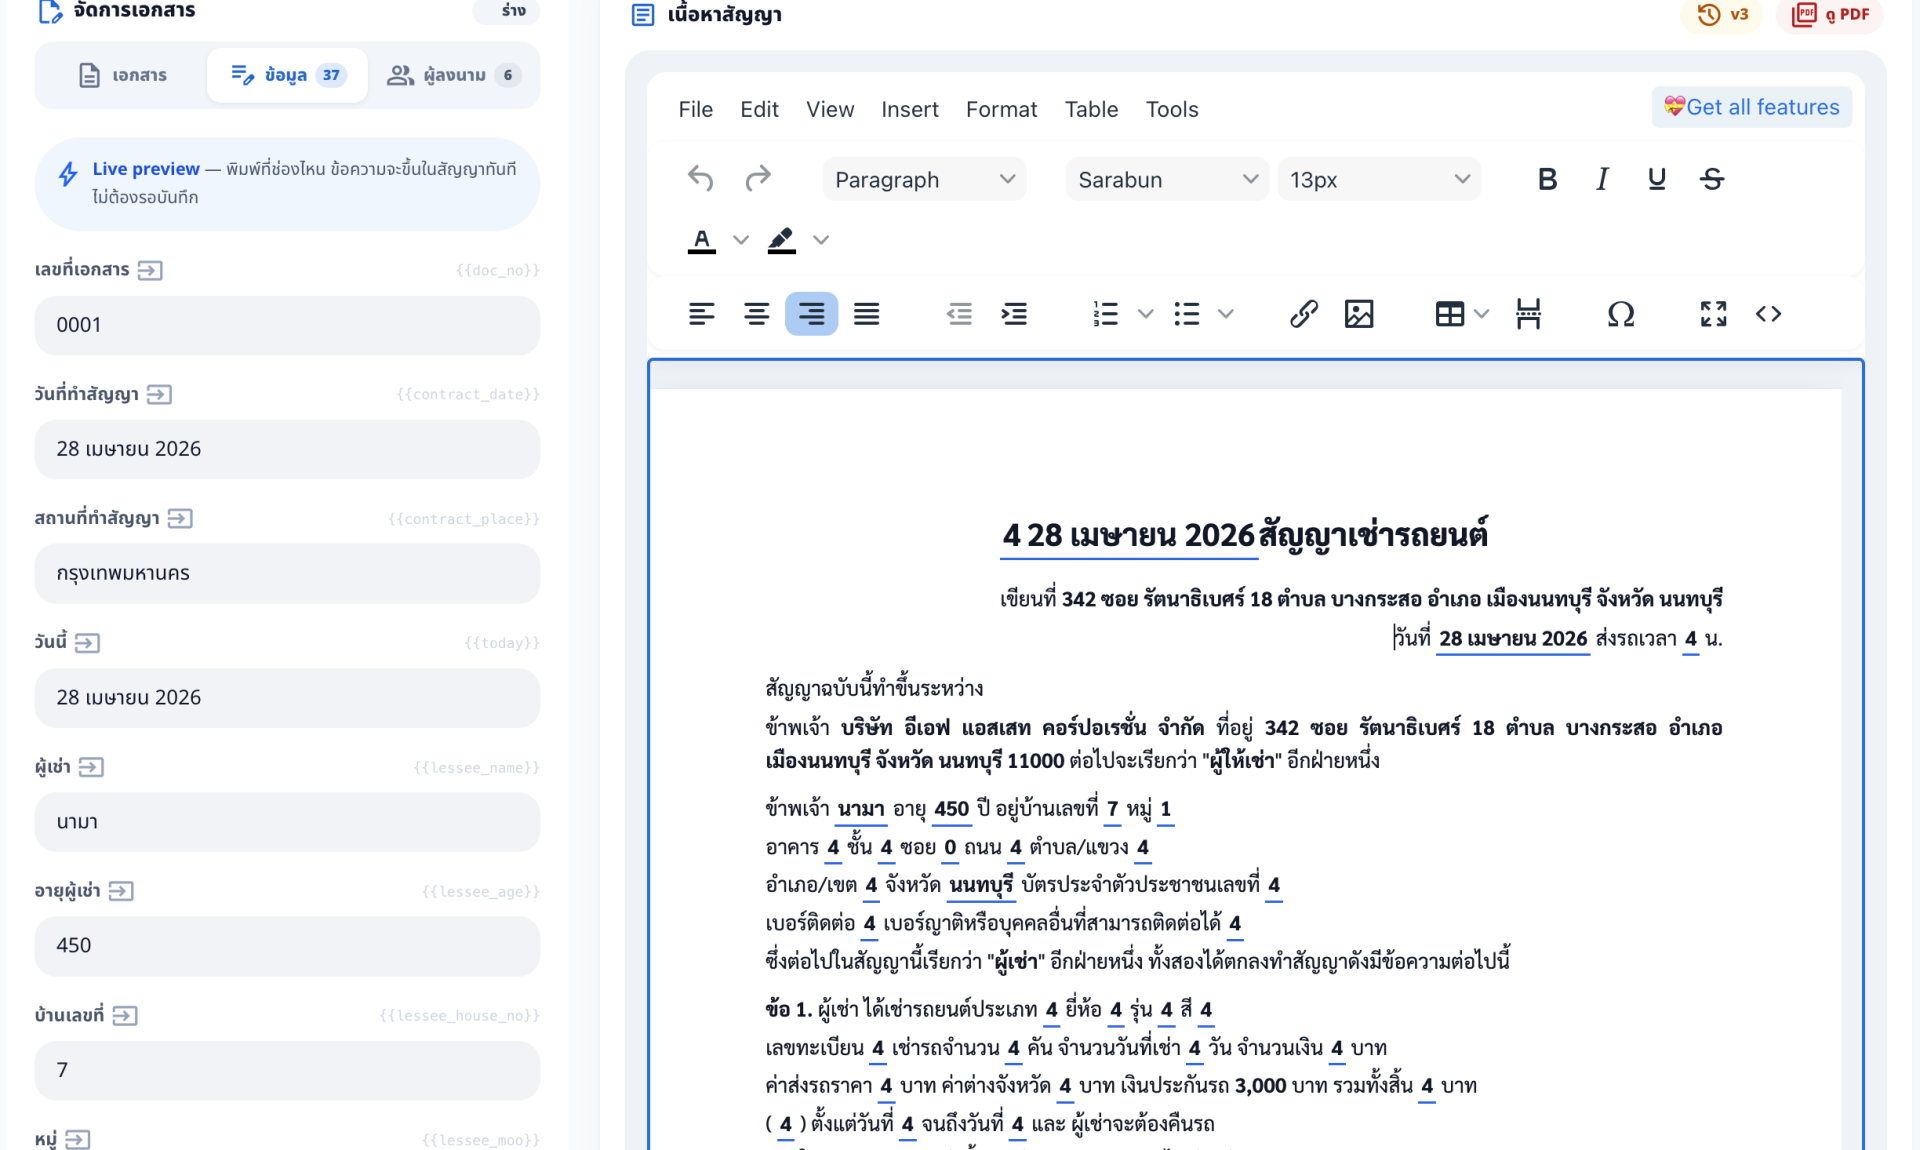Enable justify text alignment
Viewport: 1920px width, 1150px height.
point(866,314)
